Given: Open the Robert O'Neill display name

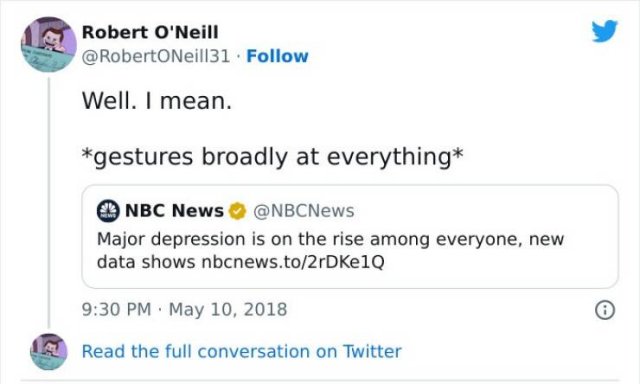Looking at the screenshot, I should click(x=150, y=32).
